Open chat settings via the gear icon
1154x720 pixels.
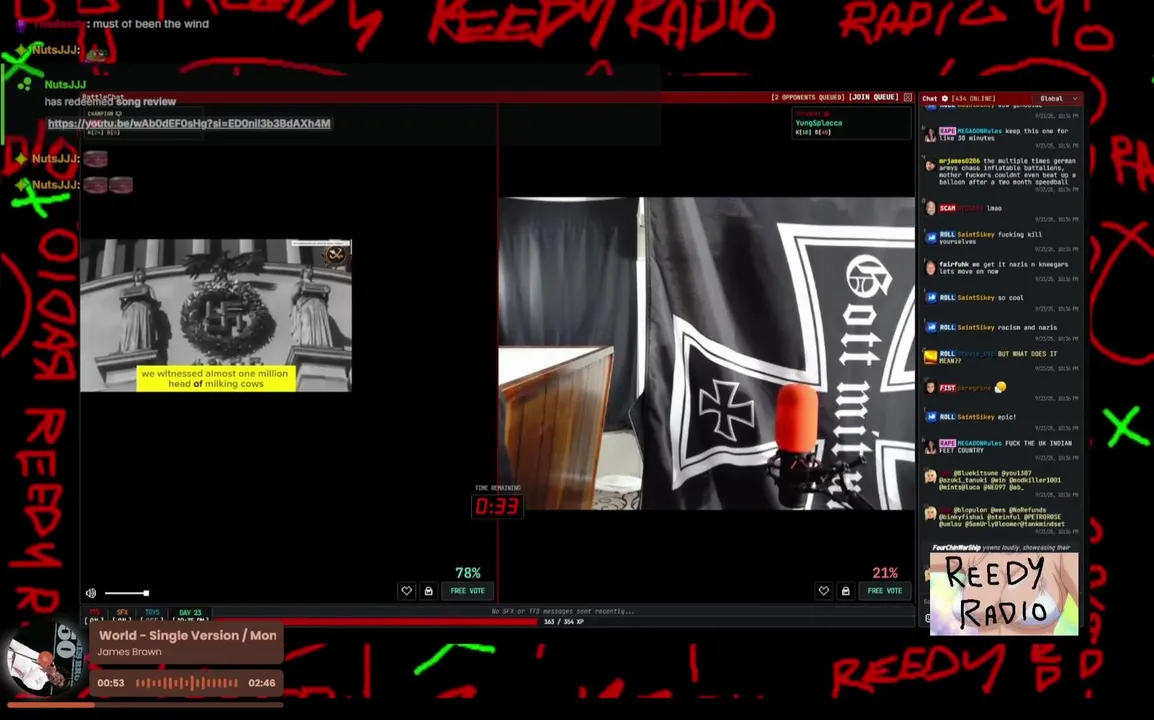coord(945,98)
